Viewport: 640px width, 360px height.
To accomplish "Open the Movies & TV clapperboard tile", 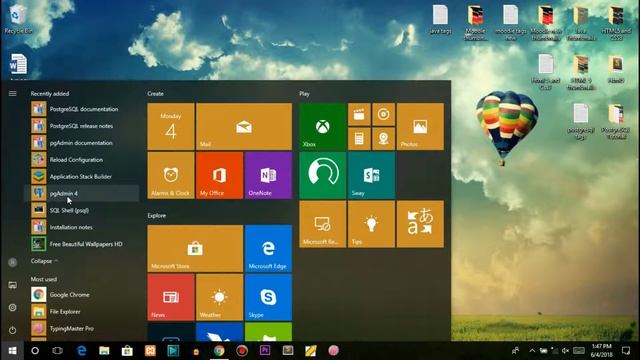I will coord(359,114).
